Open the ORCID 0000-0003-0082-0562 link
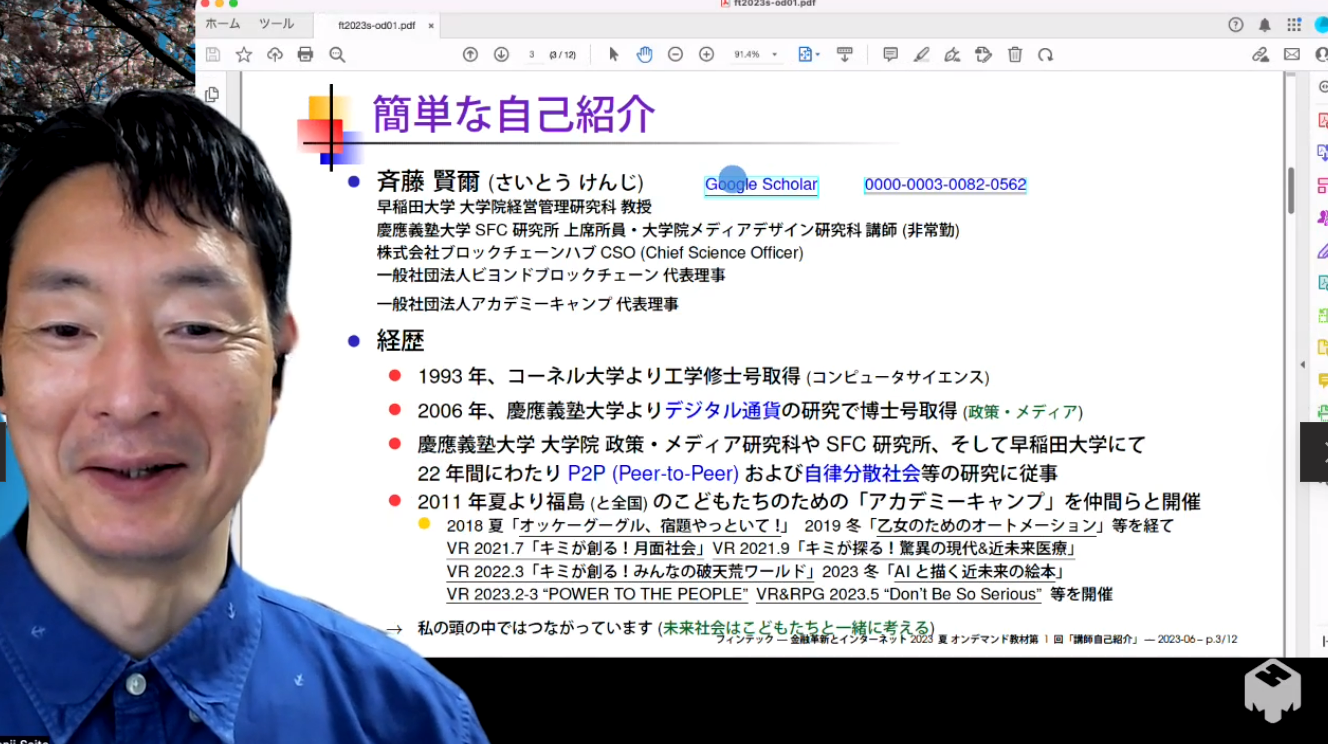Viewport: 1328px width, 744px height. pos(945,184)
